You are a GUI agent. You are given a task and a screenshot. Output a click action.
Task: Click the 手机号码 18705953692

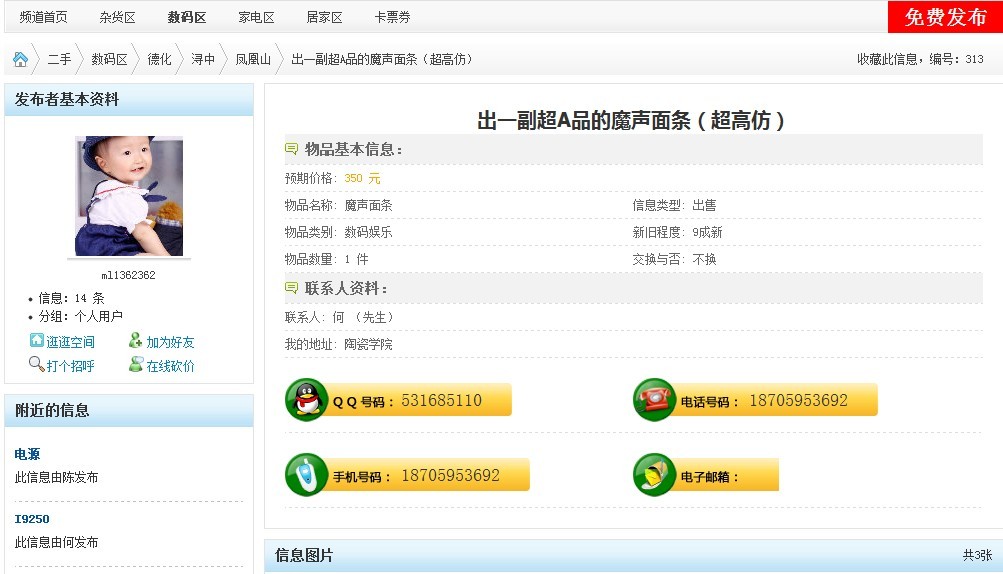pos(450,475)
